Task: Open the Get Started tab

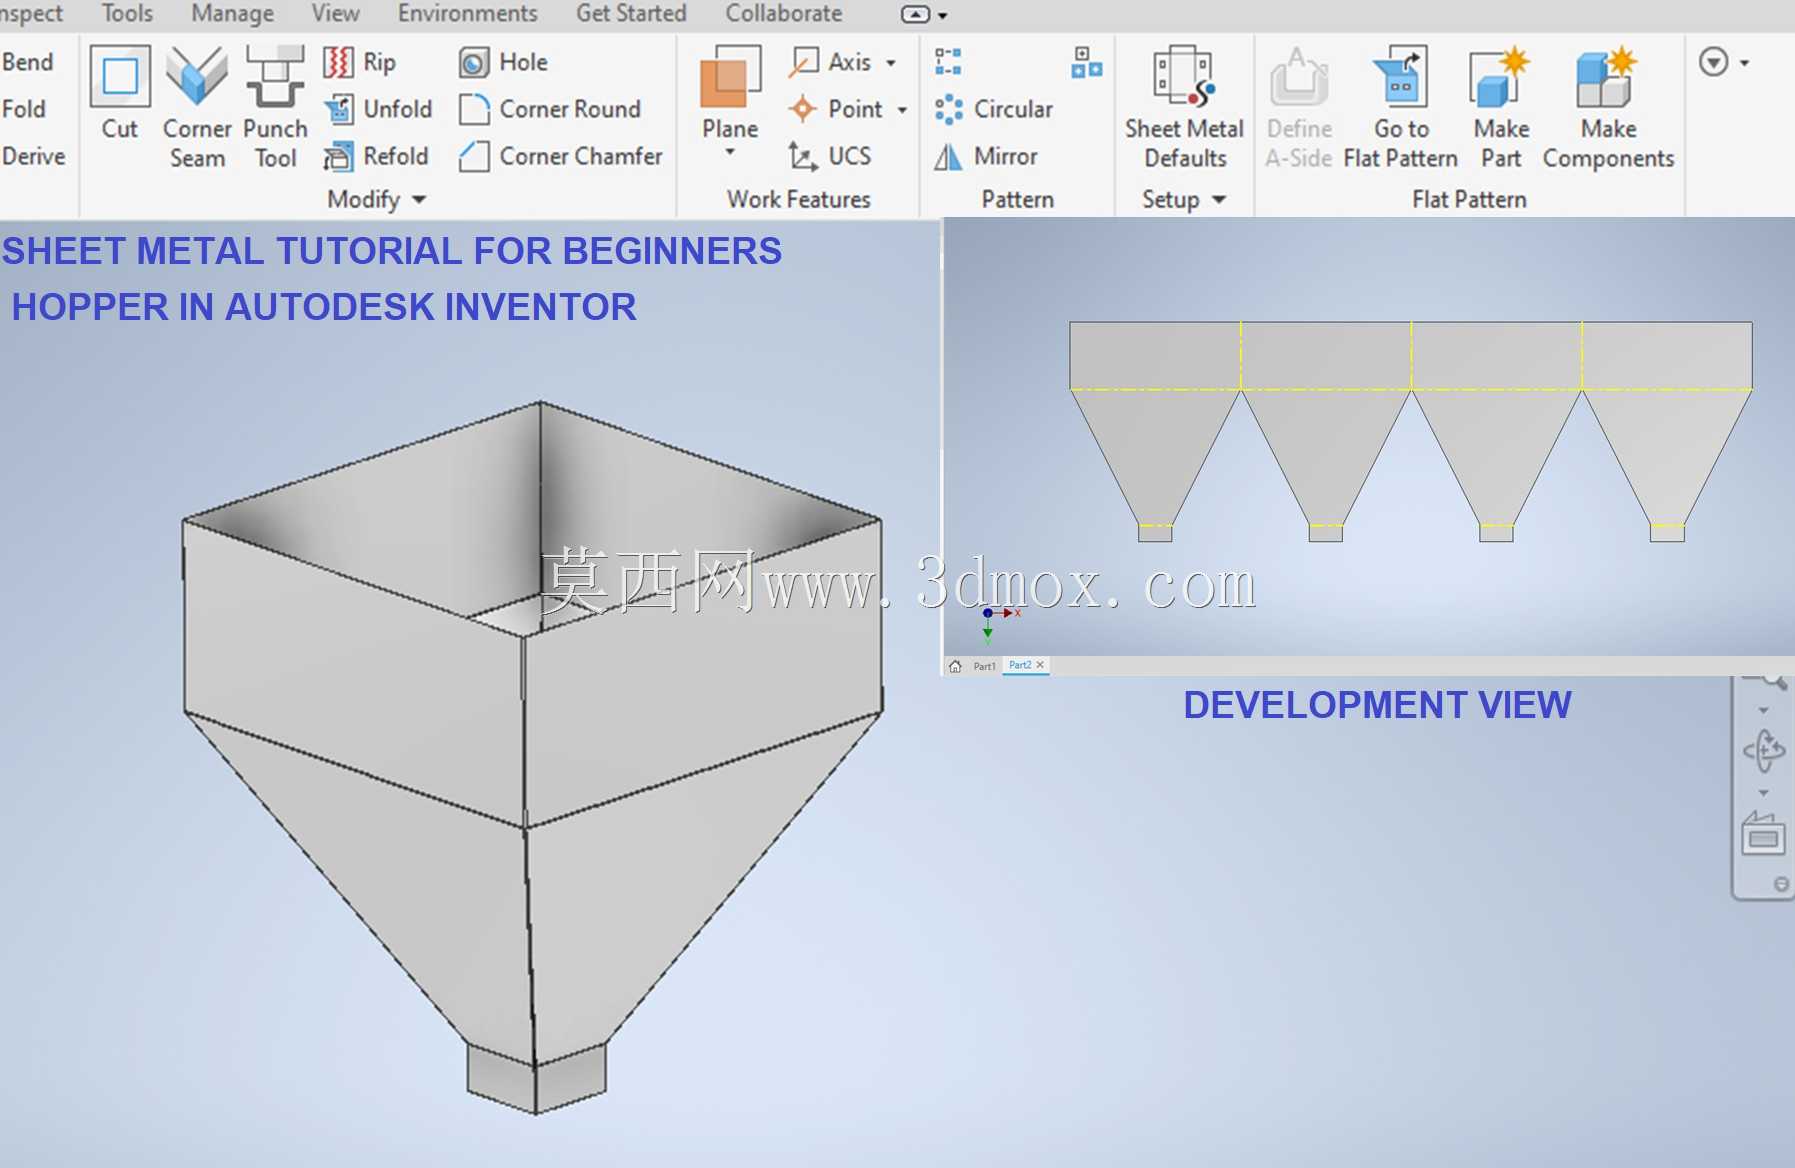Action: [631, 13]
